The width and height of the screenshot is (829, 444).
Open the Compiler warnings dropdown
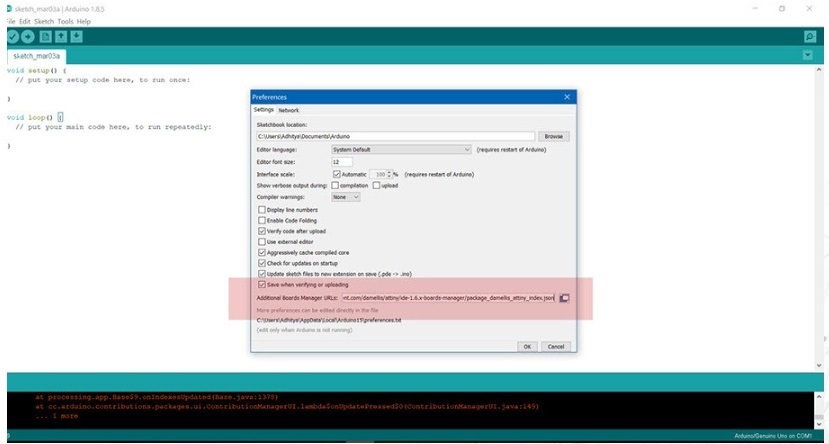click(x=346, y=197)
